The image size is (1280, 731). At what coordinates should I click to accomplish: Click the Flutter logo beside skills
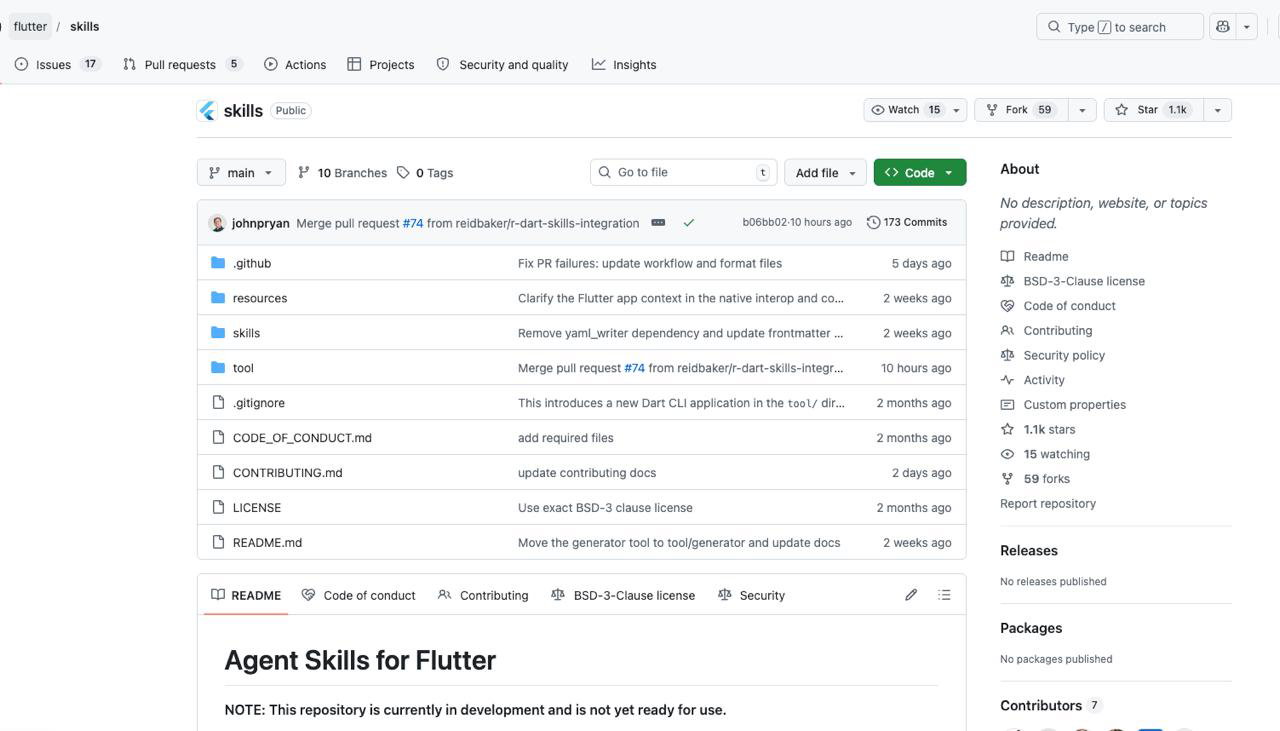(207, 111)
